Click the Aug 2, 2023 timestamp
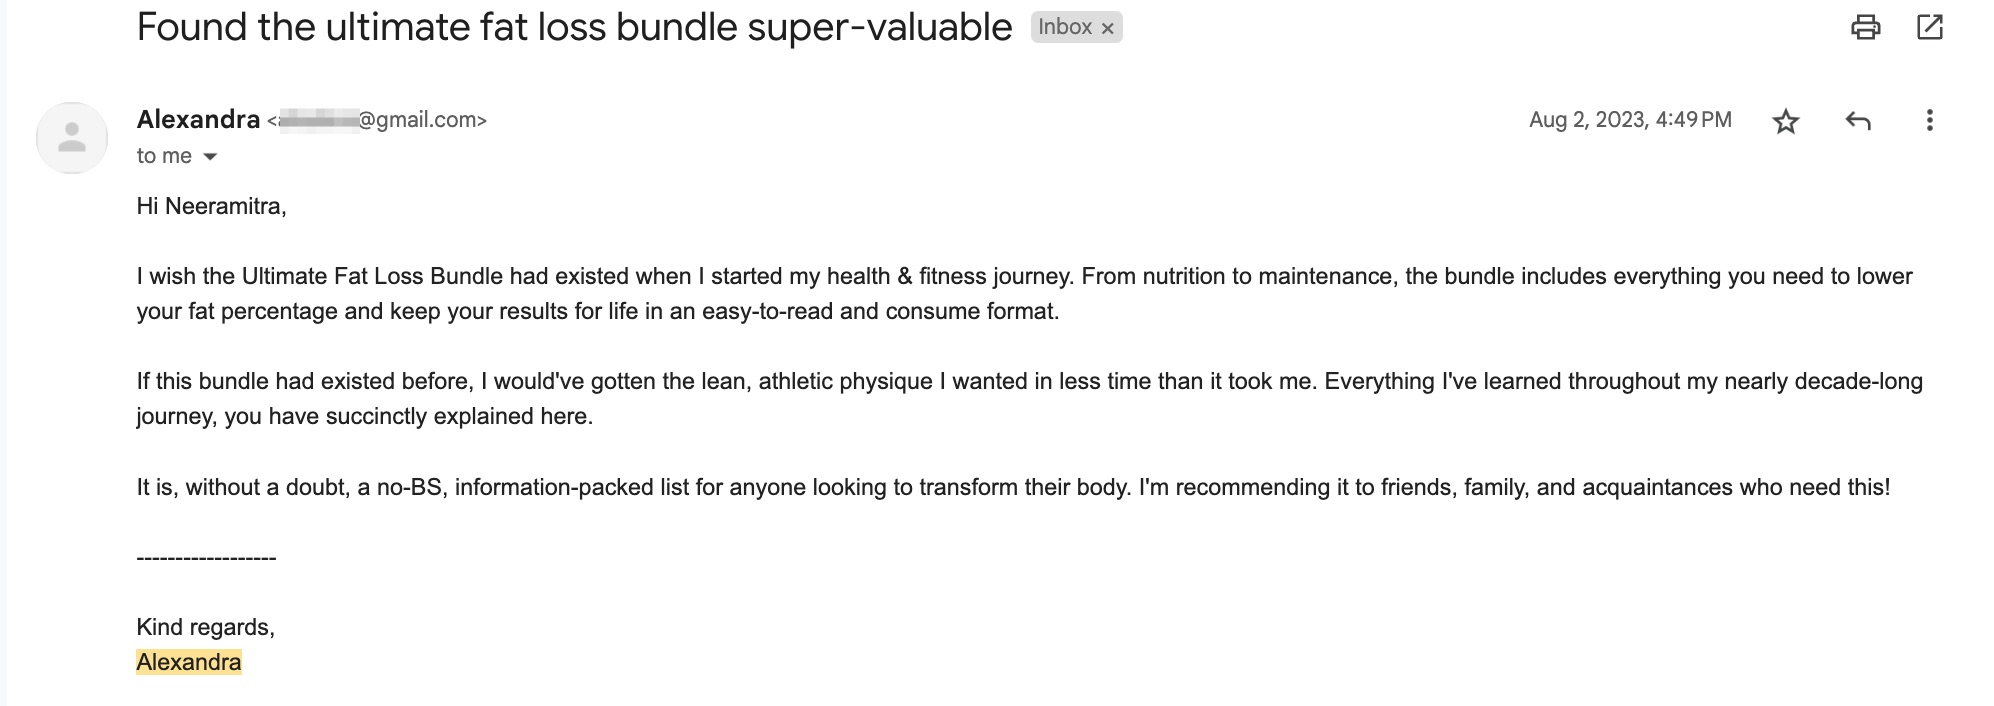The width and height of the screenshot is (1994, 706). (x=1629, y=120)
